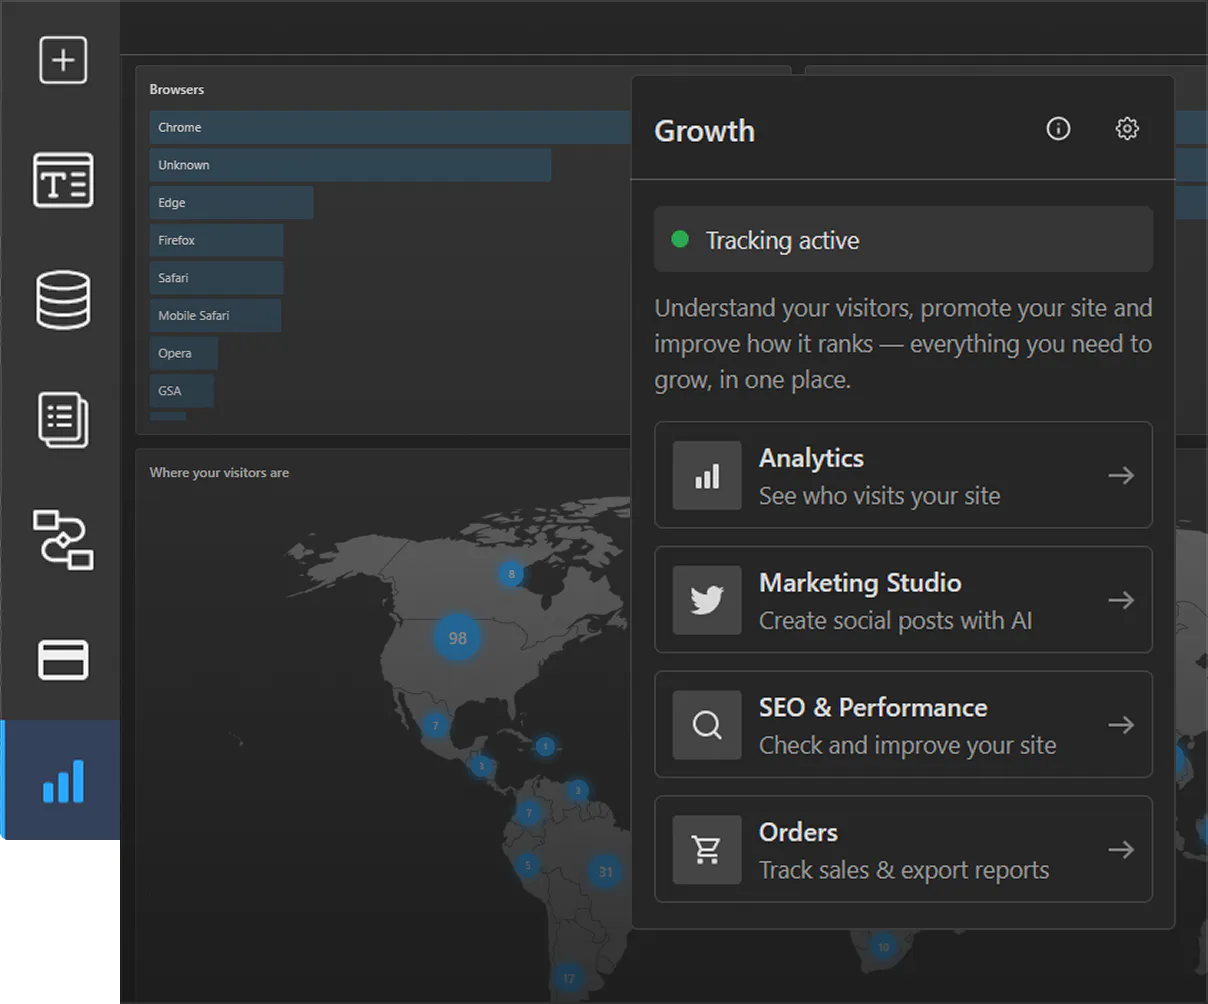The width and height of the screenshot is (1208, 1004).
Task: Click the Growth panel title
Action: (704, 131)
